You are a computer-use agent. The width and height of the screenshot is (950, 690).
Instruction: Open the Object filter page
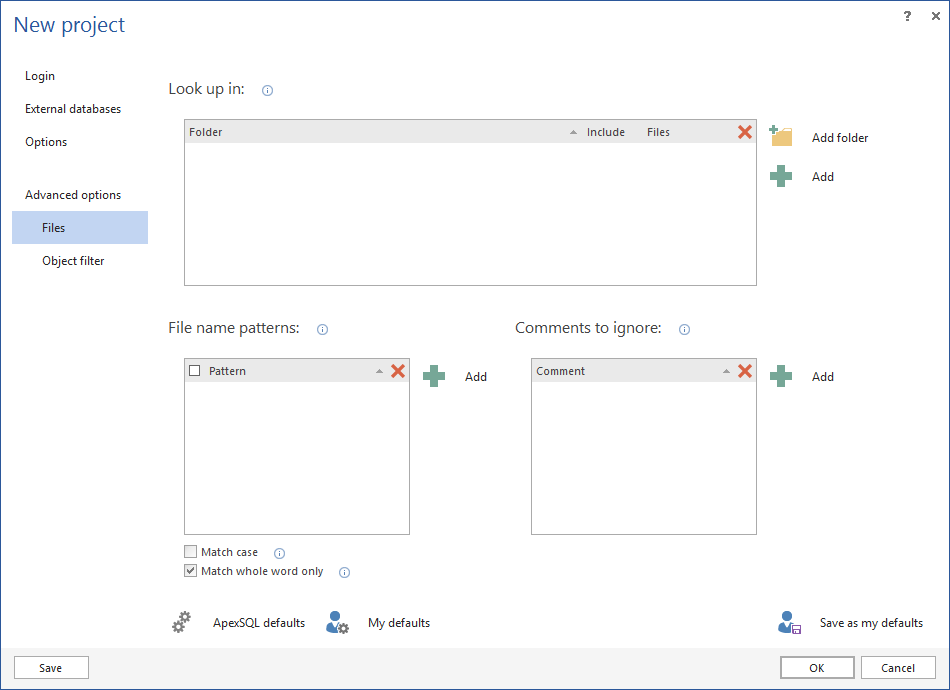[73, 261]
